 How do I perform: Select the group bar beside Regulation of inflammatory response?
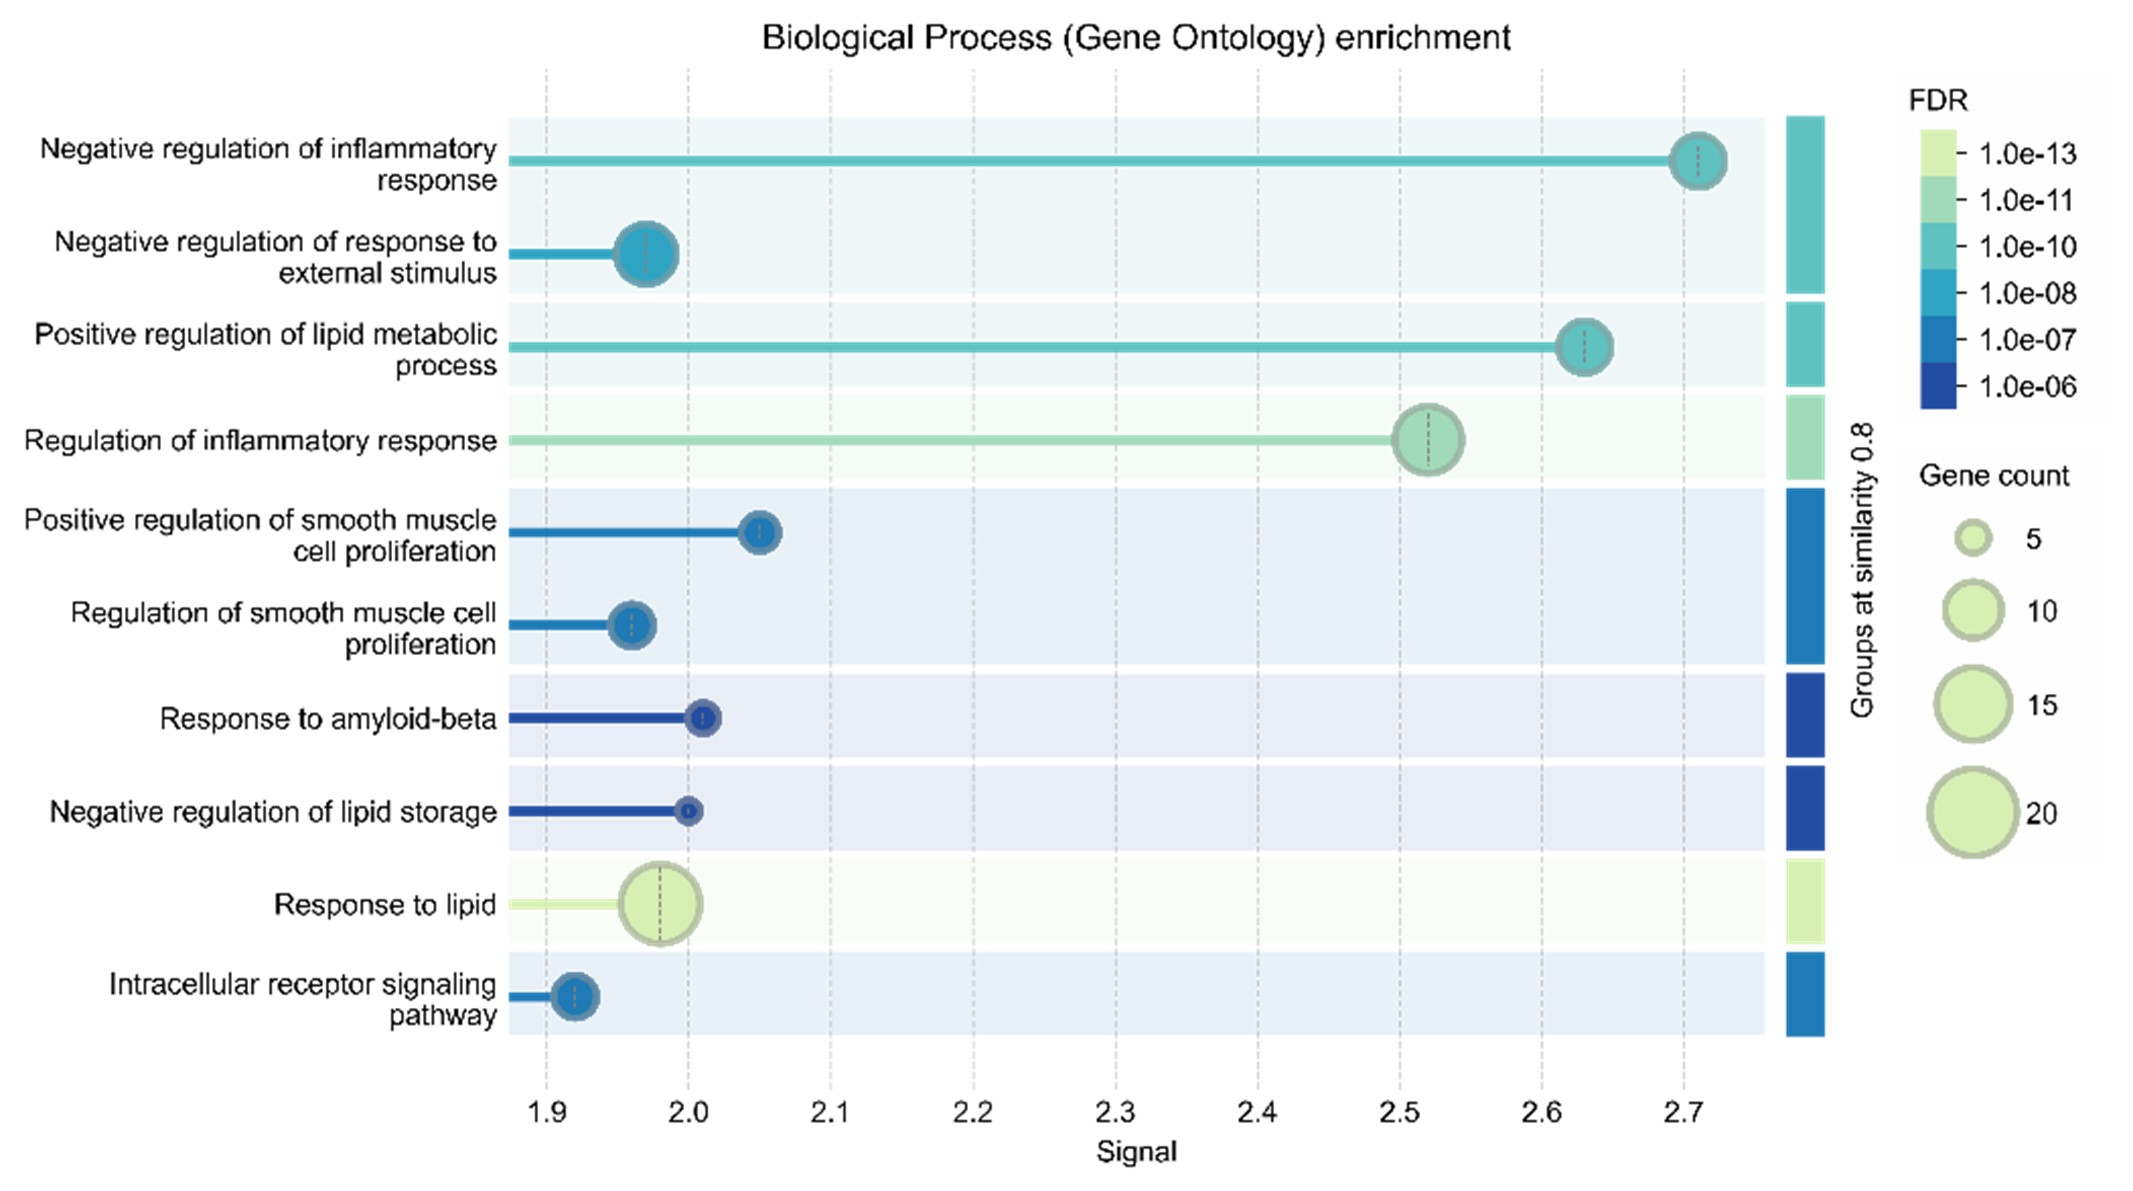click(x=1805, y=438)
